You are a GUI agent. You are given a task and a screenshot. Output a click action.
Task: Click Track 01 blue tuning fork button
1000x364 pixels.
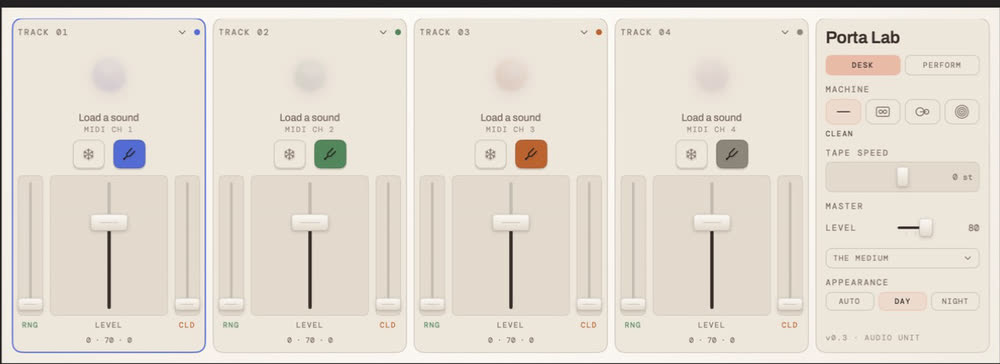coord(129,154)
